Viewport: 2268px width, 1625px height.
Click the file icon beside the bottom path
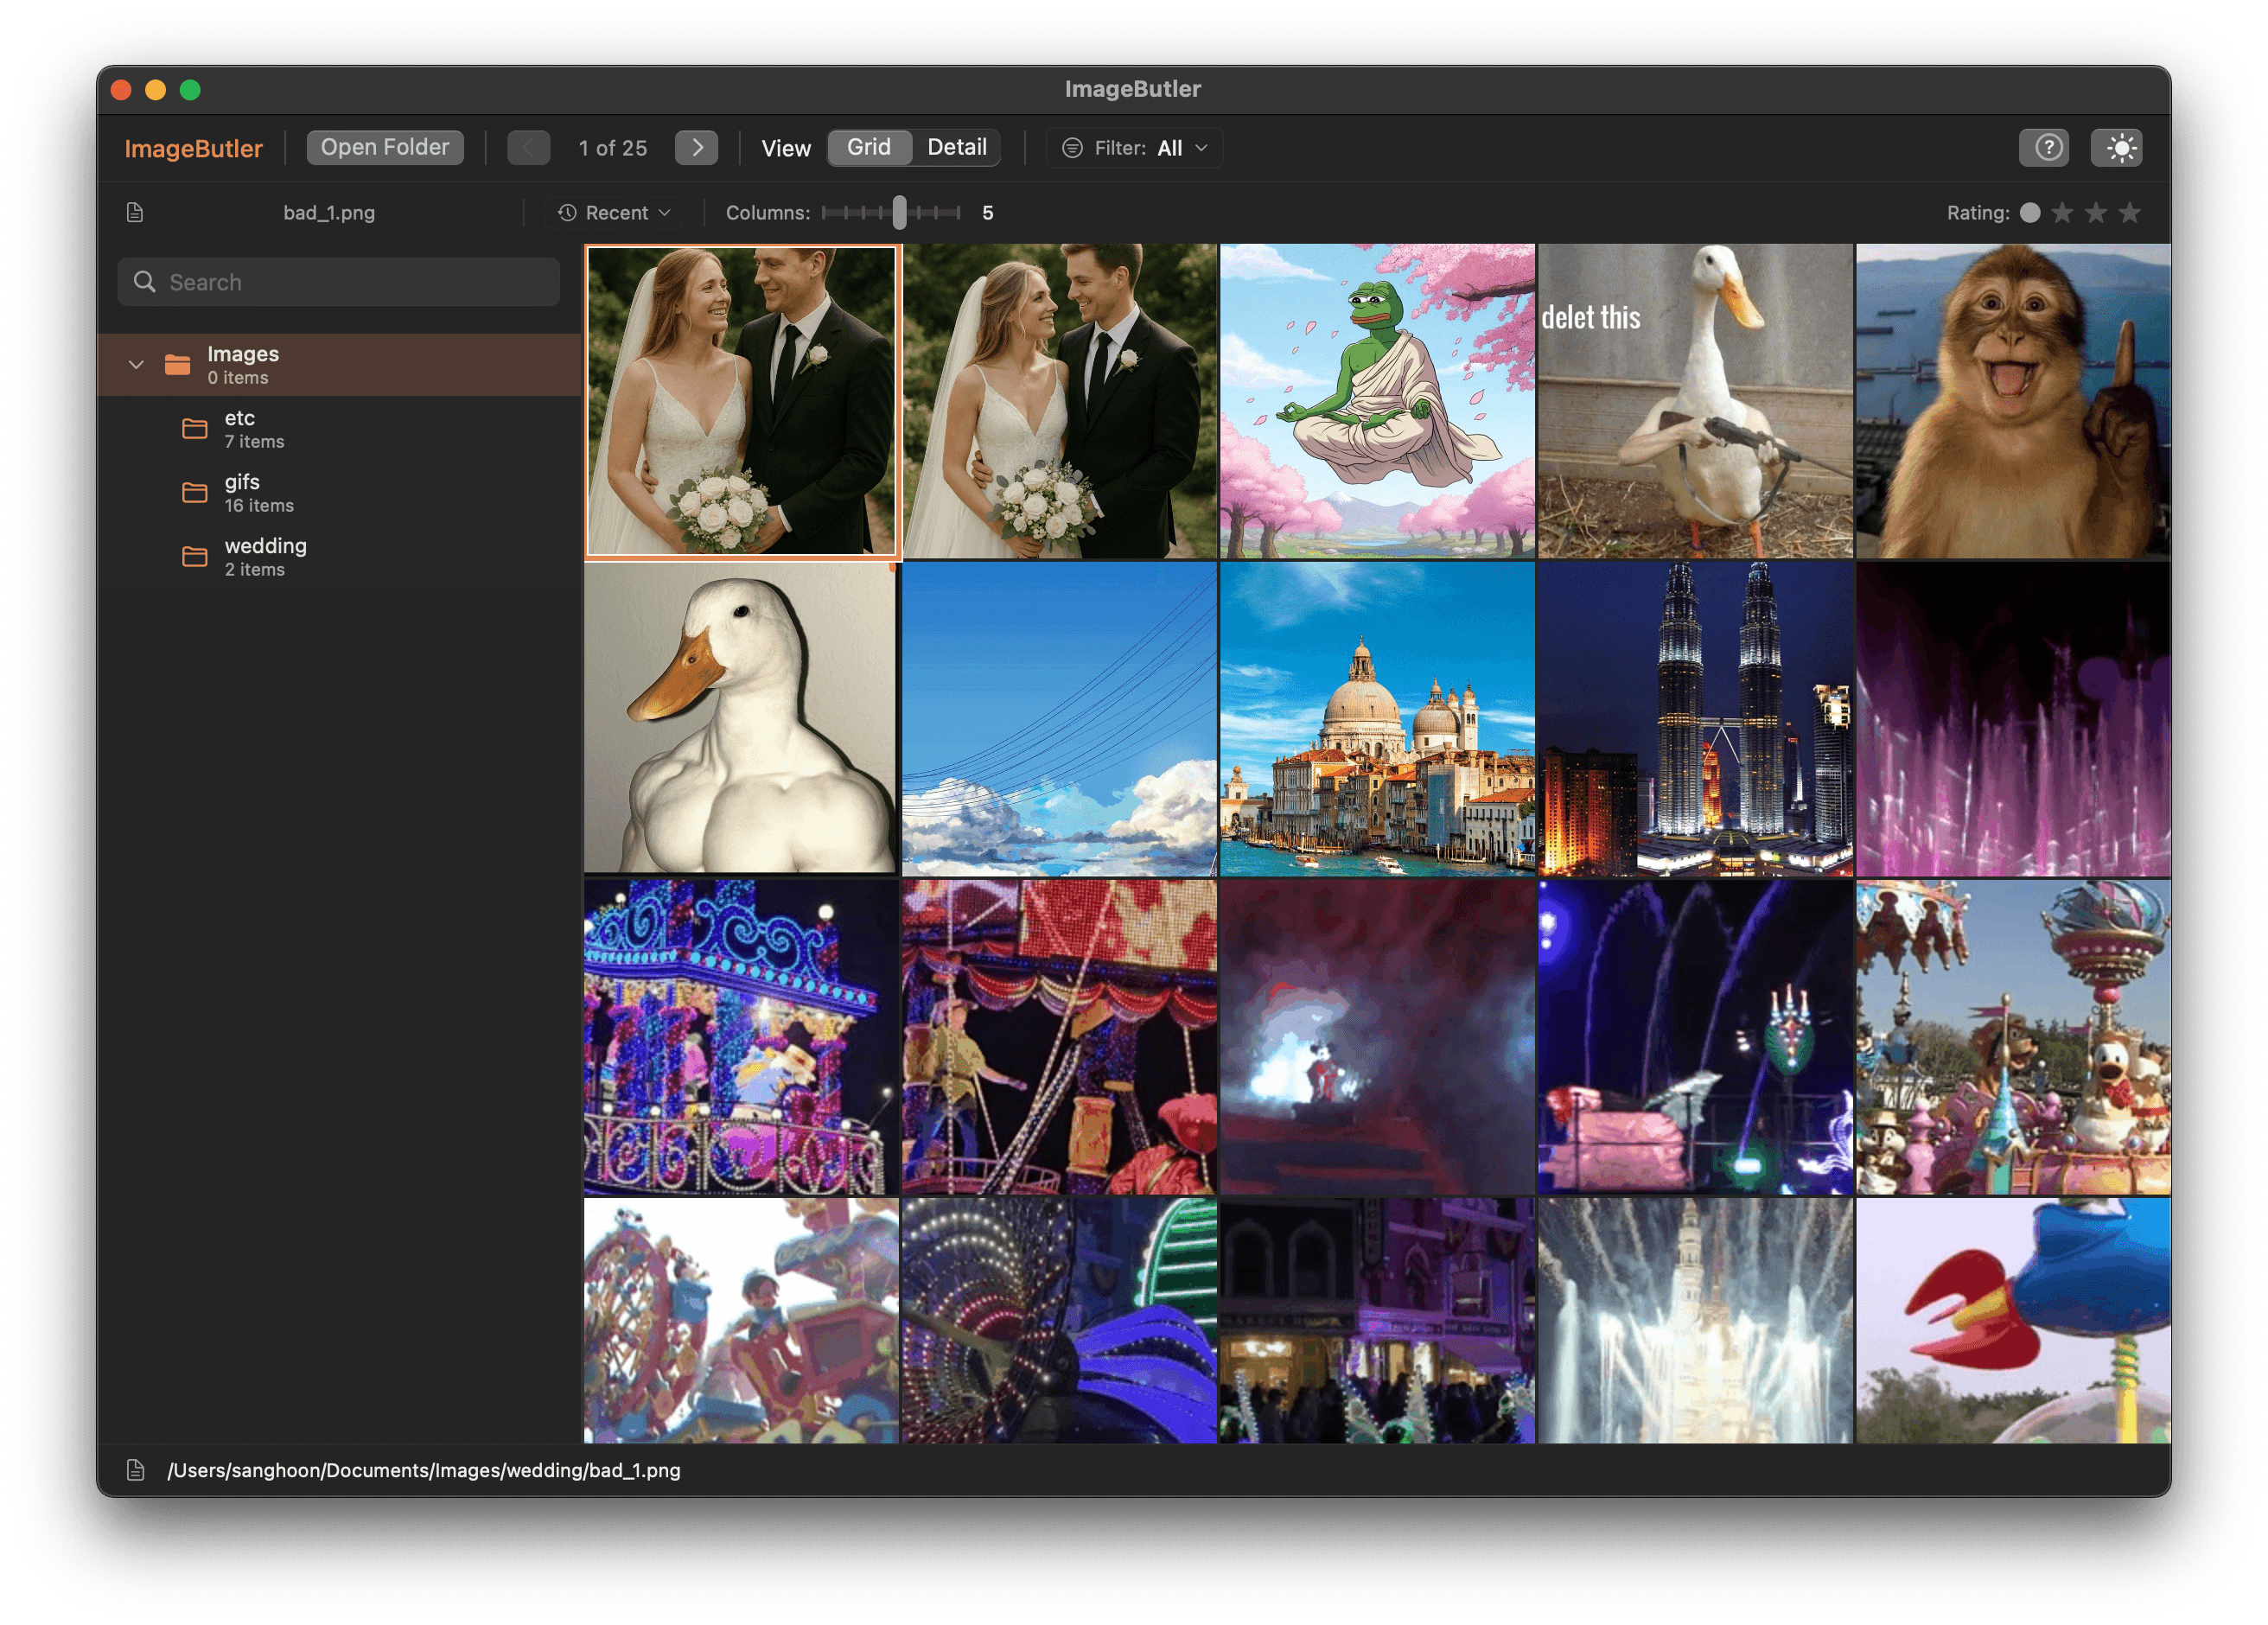(137, 1470)
